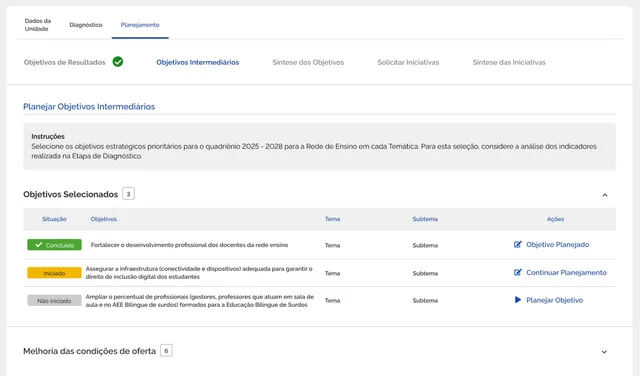This screenshot has height=376, width=640.
Task: Click the Instruções heading in the gray box
Action: (48, 136)
